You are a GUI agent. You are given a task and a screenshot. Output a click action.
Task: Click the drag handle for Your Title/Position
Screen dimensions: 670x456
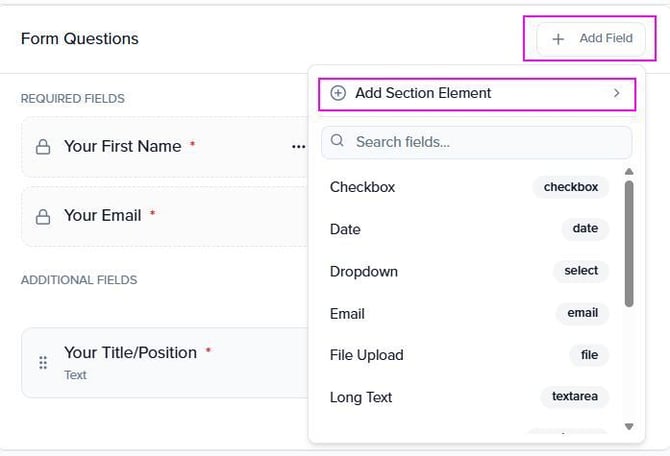tap(43, 362)
